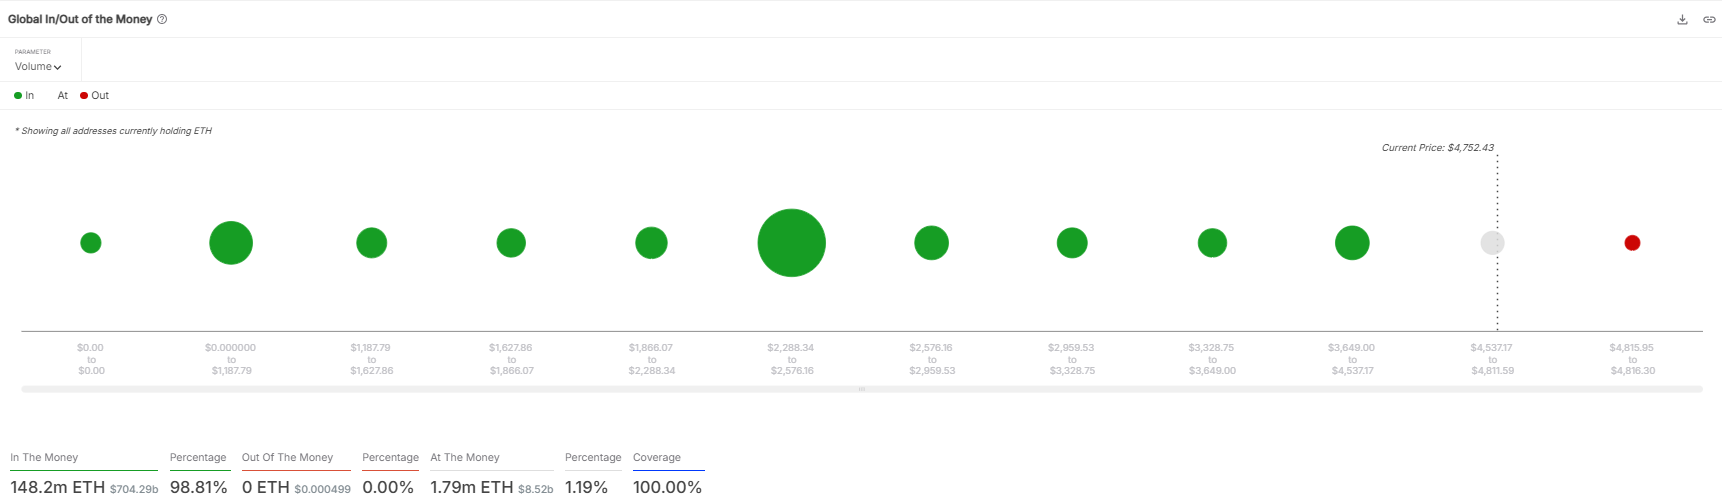The width and height of the screenshot is (1722, 502).
Task: Select the small green bubble for $0.00 range
Action: click(x=91, y=243)
